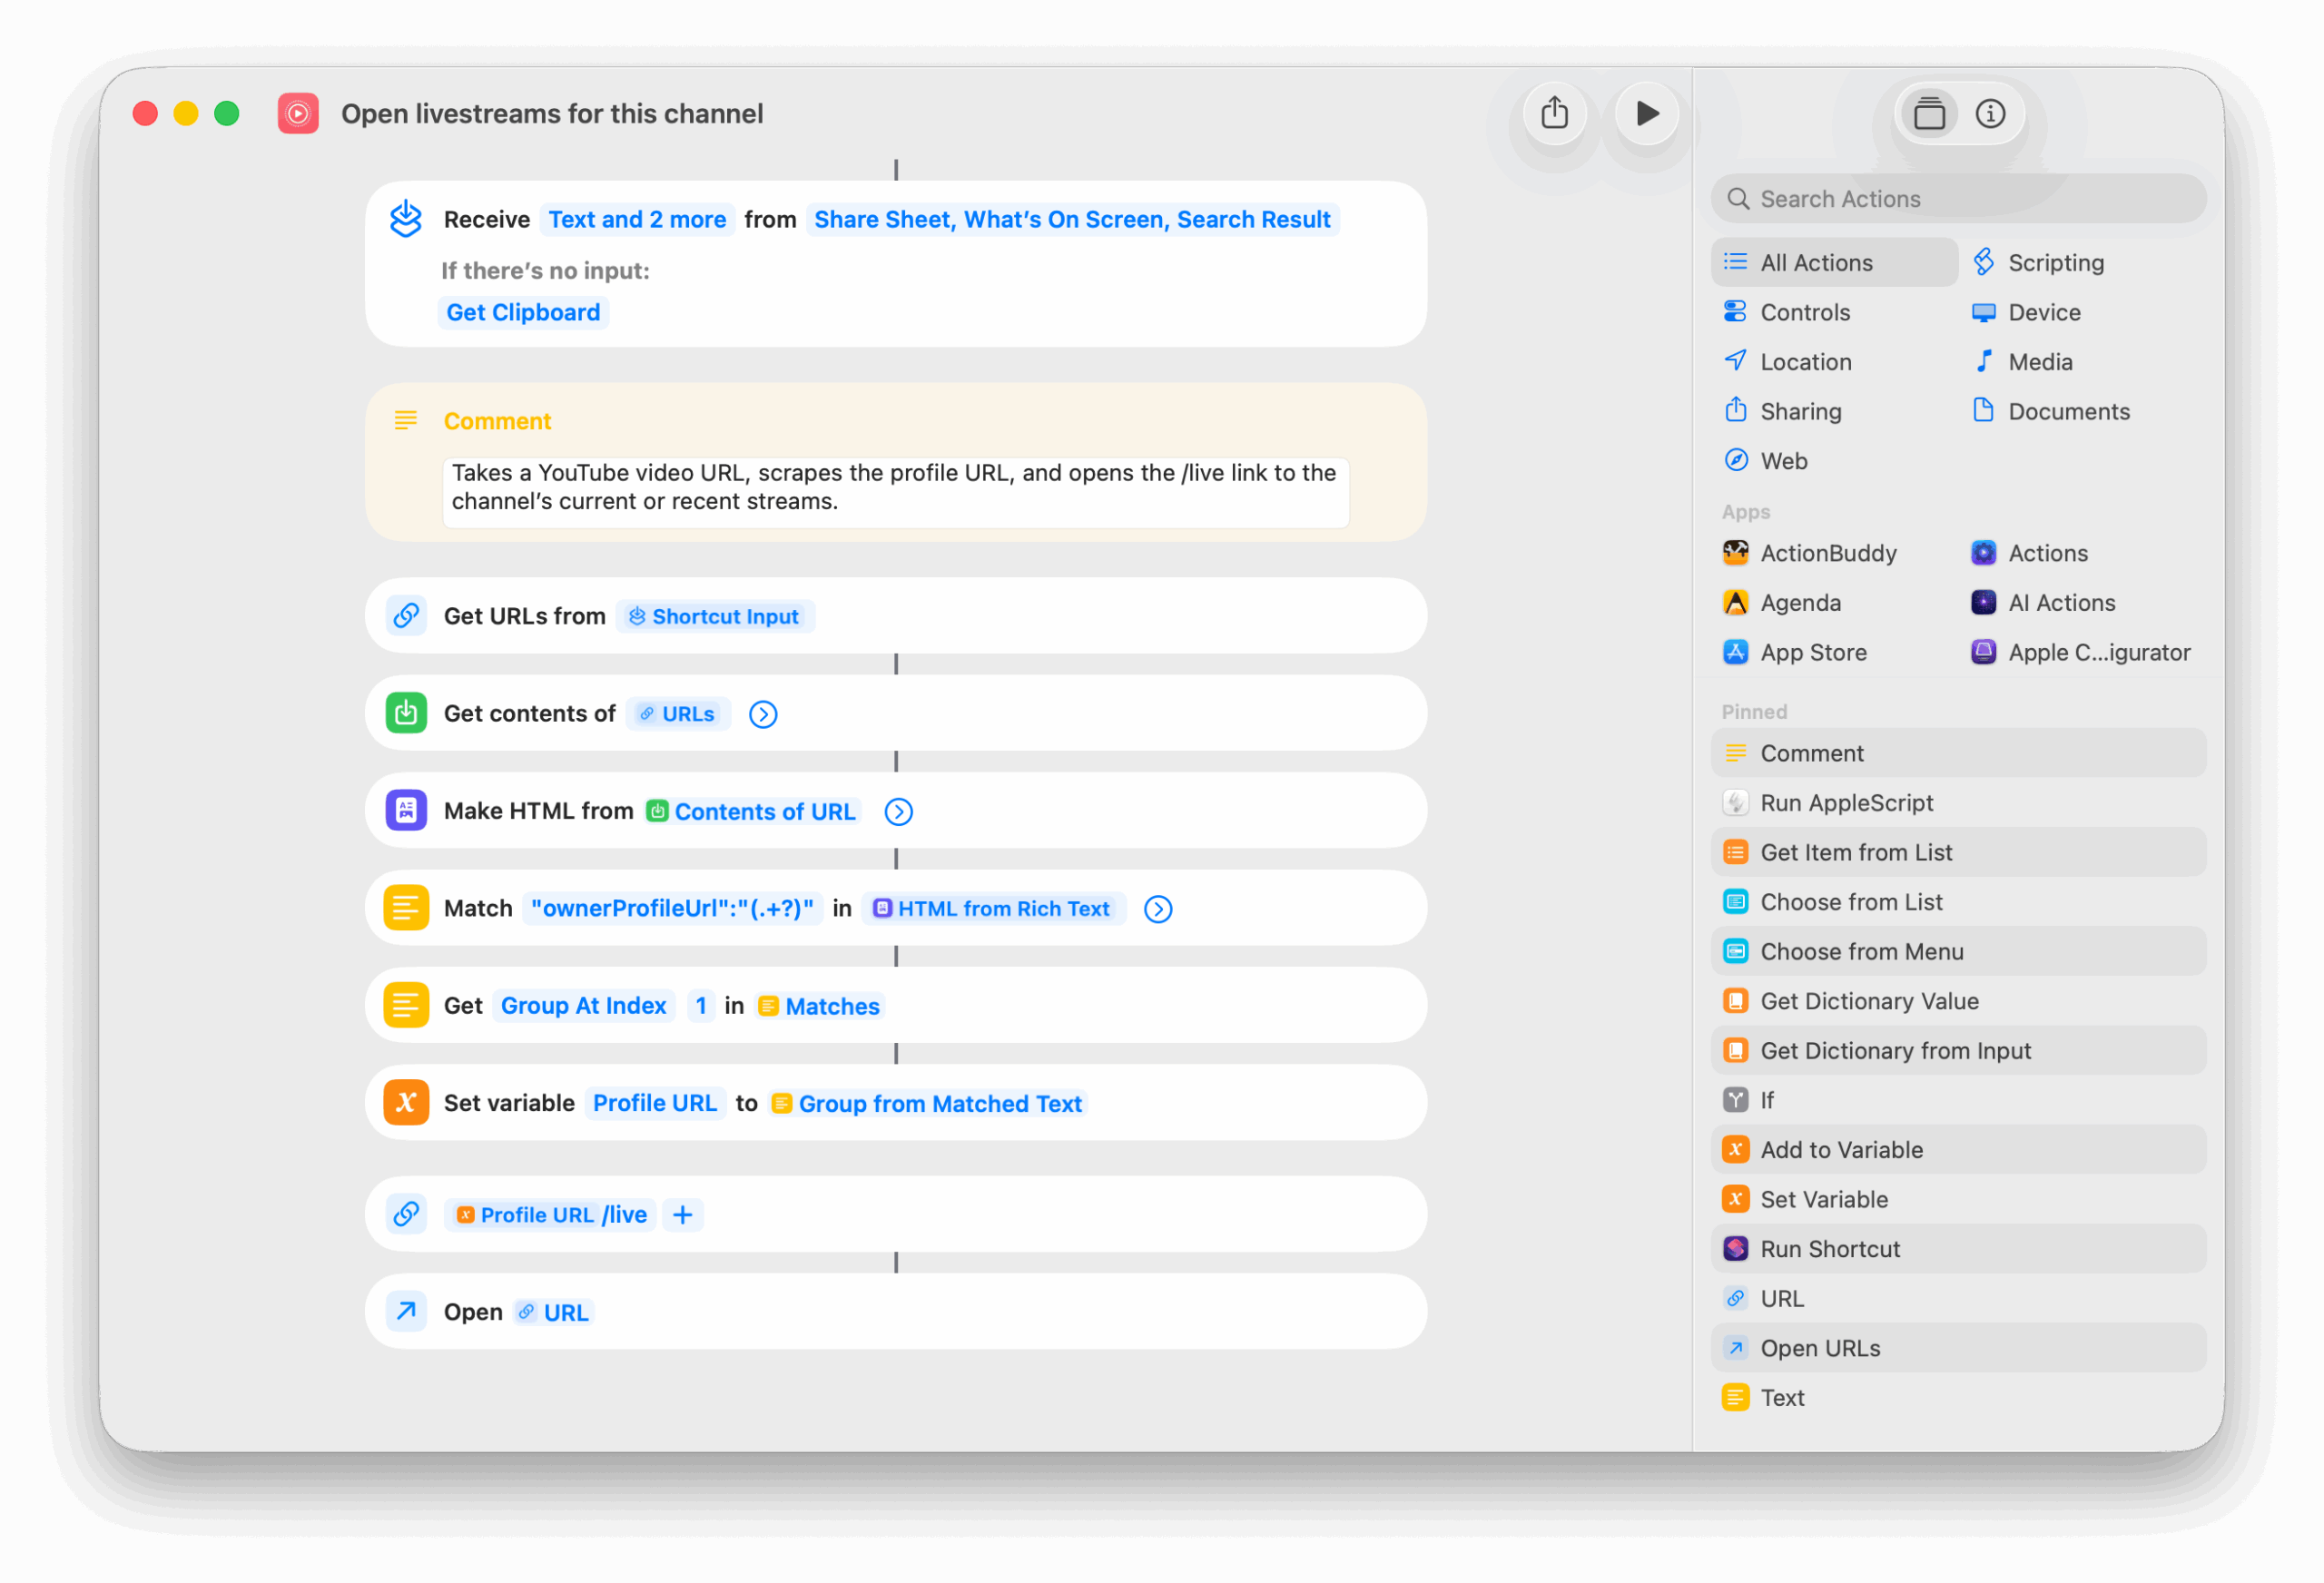Open the shortcut details info icon
The width and height of the screenshot is (2324, 1583).
[1990, 114]
